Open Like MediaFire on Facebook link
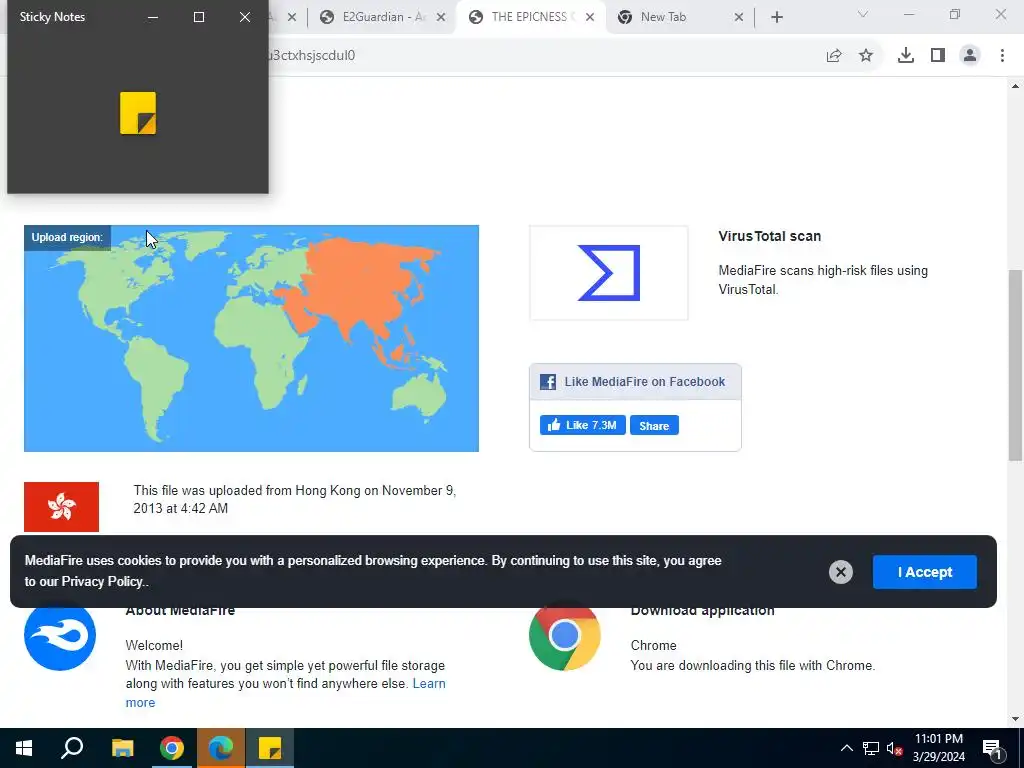The height and width of the screenshot is (768, 1024). tap(645, 382)
